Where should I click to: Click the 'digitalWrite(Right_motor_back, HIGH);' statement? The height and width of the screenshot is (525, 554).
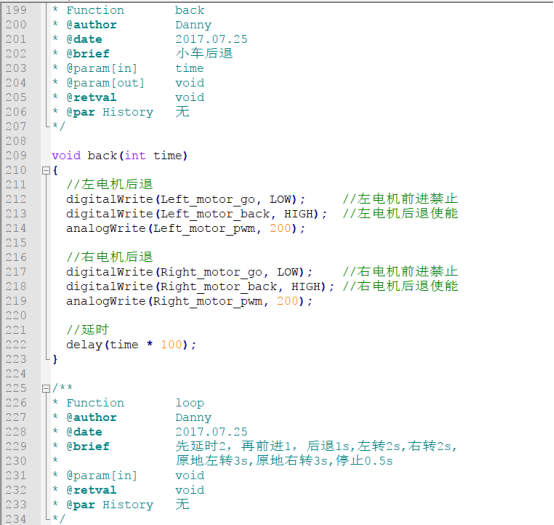point(200,287)
